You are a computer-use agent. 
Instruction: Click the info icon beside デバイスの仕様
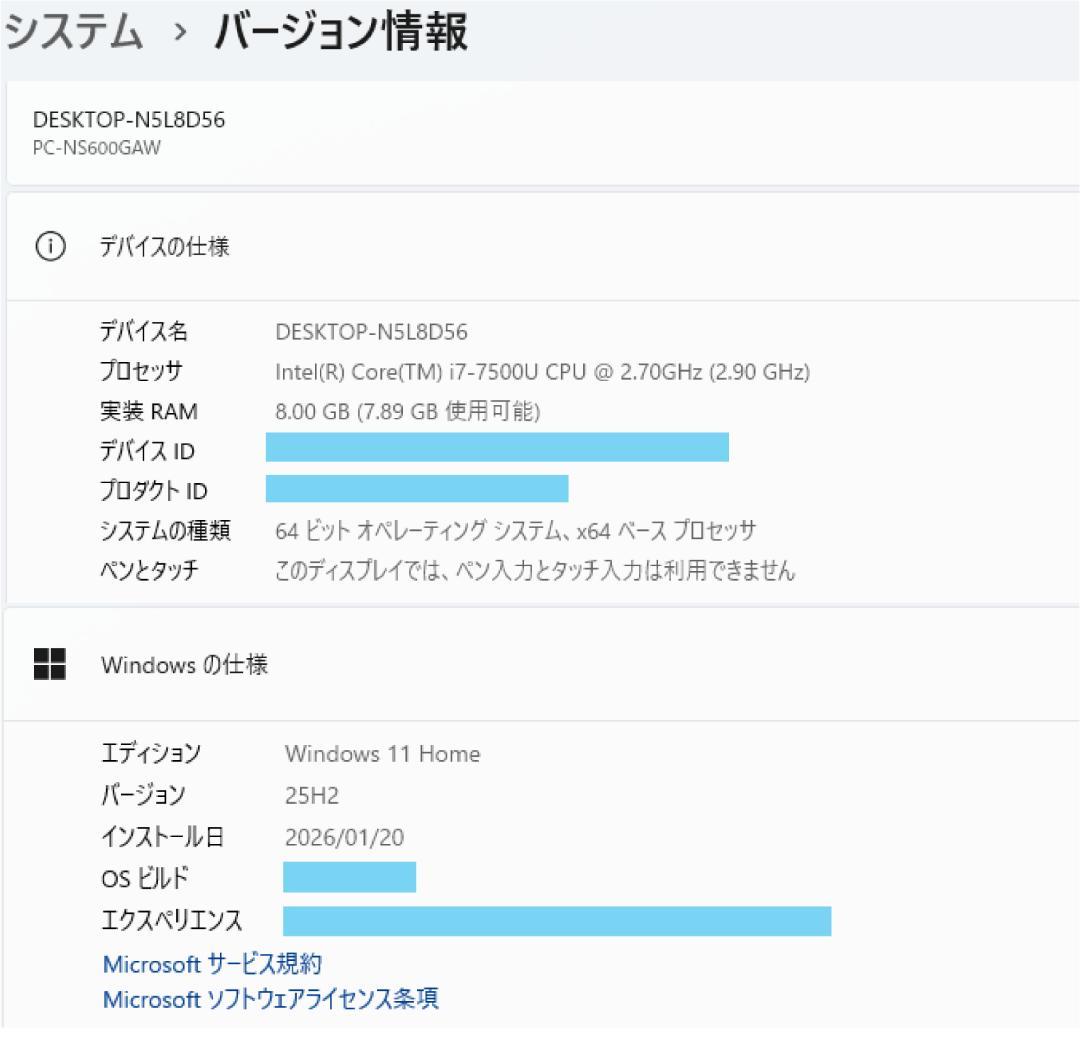point(49,246)
